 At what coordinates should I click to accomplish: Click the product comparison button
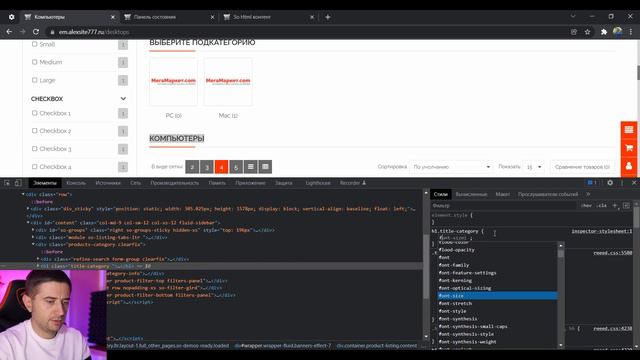(x=582, y=167)
